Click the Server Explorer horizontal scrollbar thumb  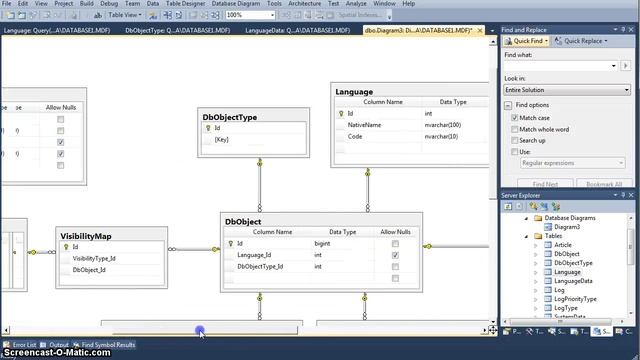(x=560, y=322)
